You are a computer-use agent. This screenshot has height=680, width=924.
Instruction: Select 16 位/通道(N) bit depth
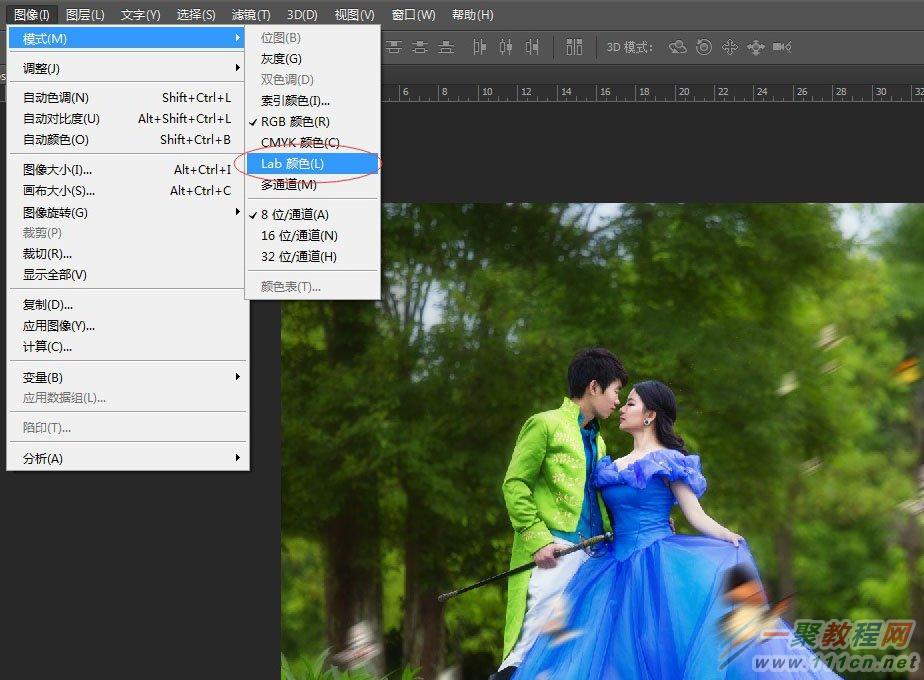click(312, 236)
